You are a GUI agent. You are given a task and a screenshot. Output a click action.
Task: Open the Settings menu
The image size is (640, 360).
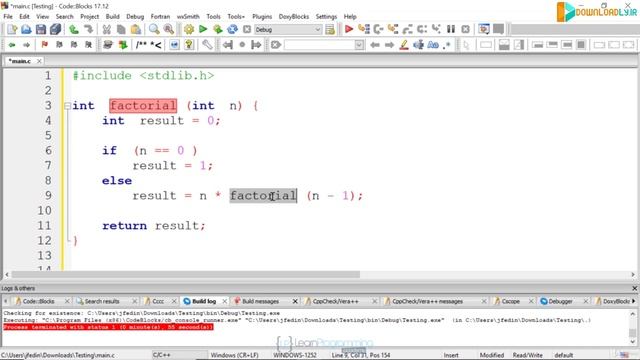(326, 17)
